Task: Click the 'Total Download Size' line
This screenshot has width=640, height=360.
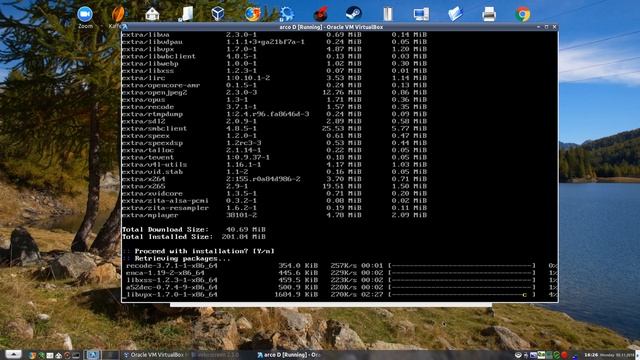Action: [x=194, y=229]
